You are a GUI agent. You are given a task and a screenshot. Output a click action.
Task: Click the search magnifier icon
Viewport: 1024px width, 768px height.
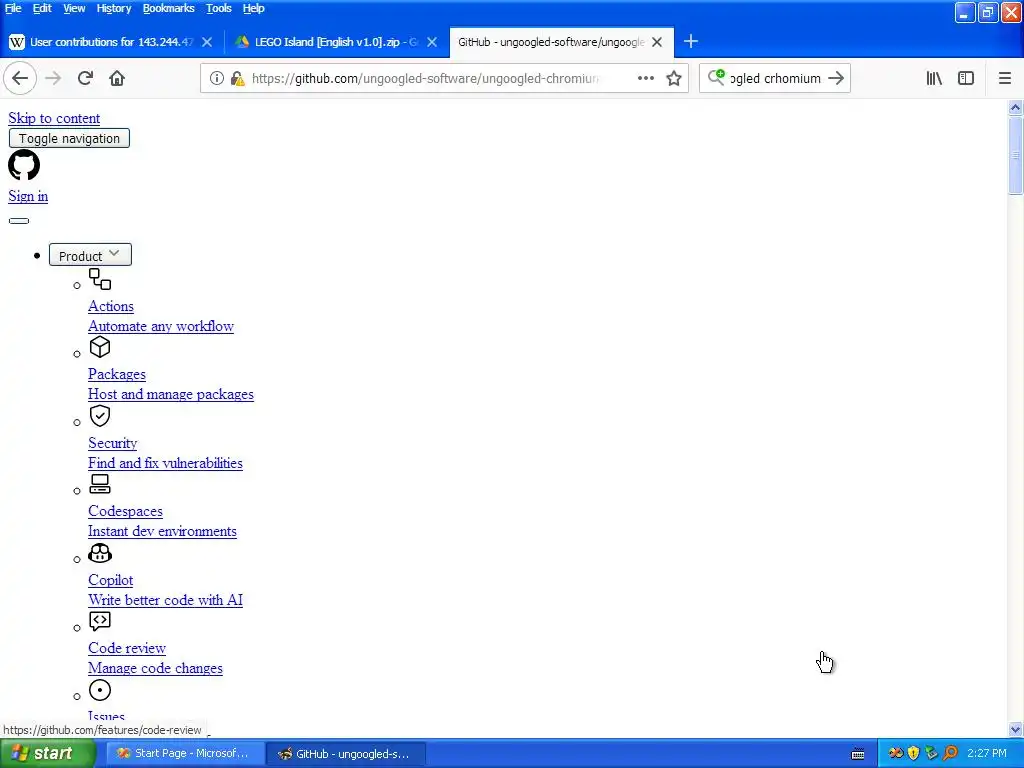click(716, 78)
